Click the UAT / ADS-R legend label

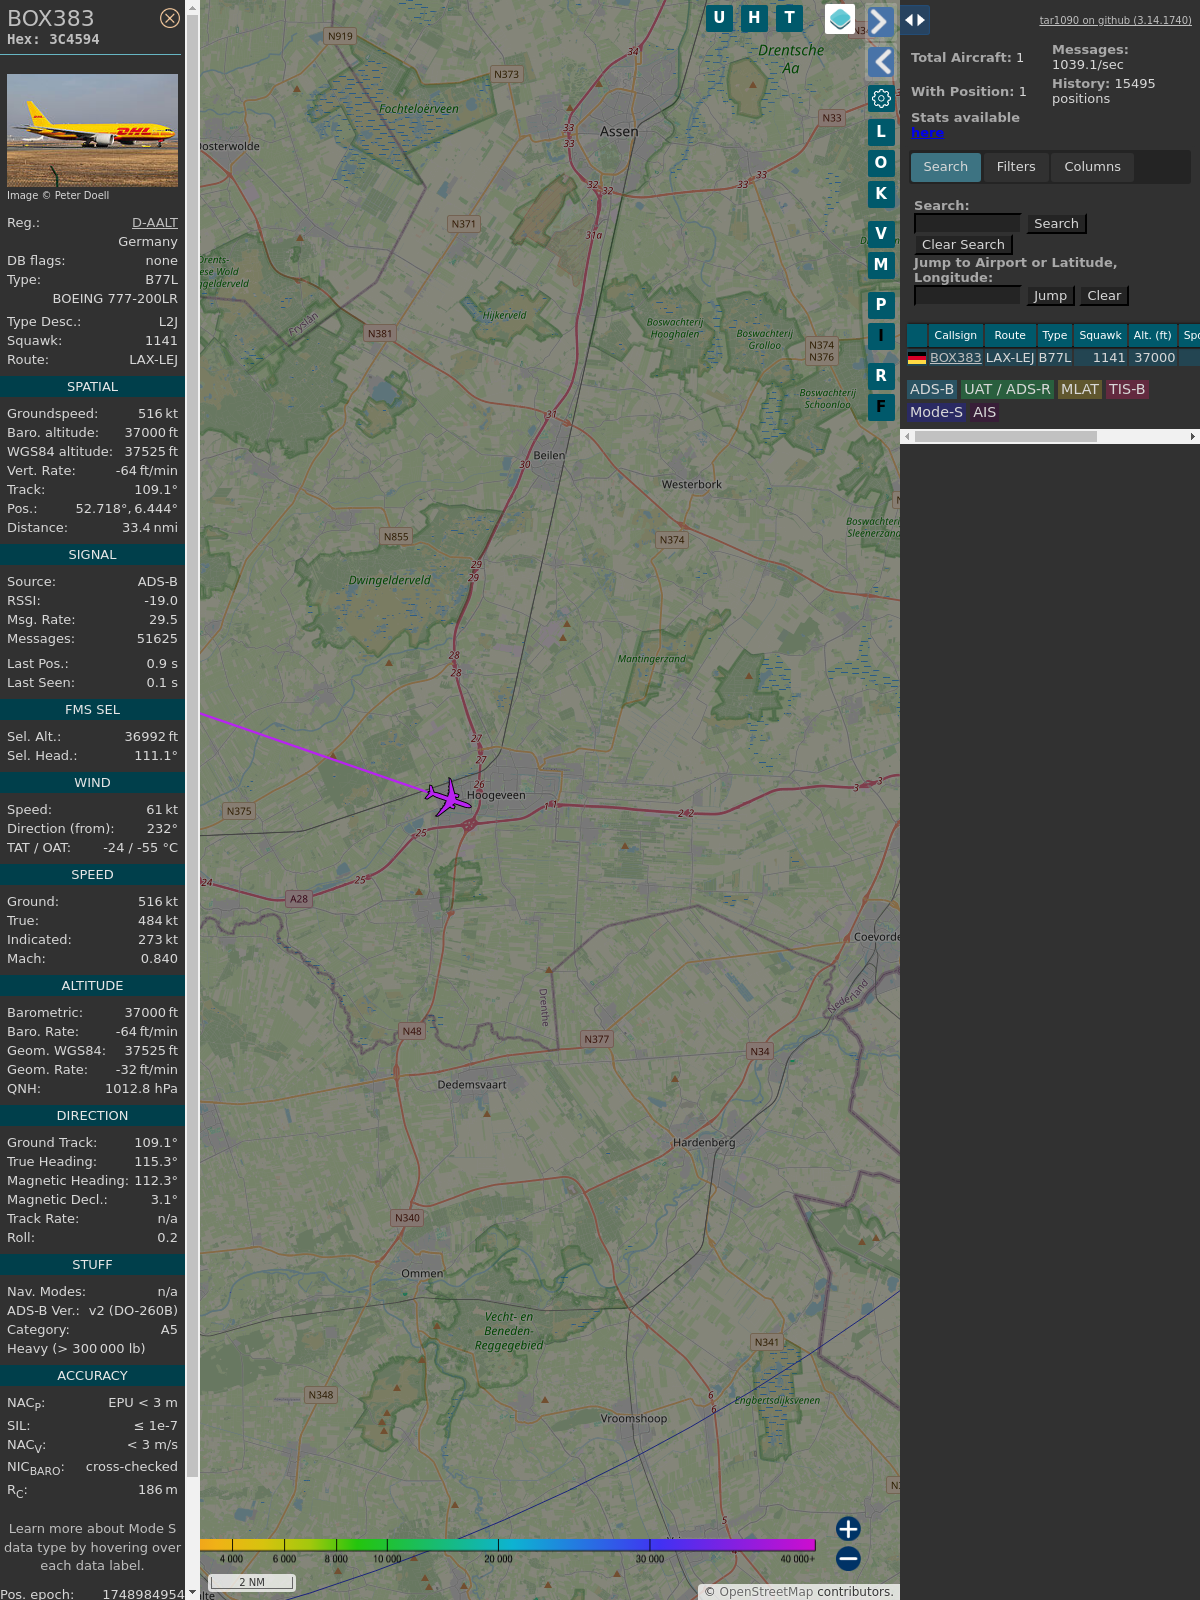coord(1007,390)
